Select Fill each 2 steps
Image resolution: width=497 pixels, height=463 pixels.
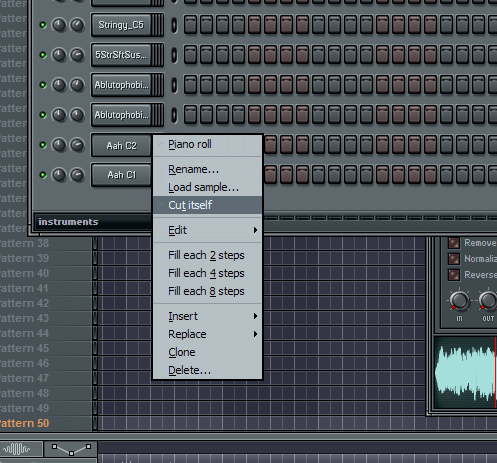coord(207,255)
